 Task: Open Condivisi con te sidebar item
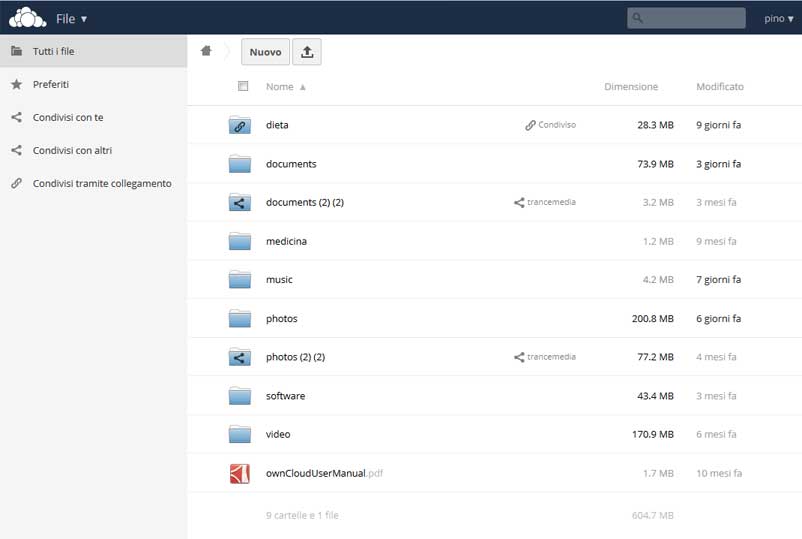pos(68,118)
